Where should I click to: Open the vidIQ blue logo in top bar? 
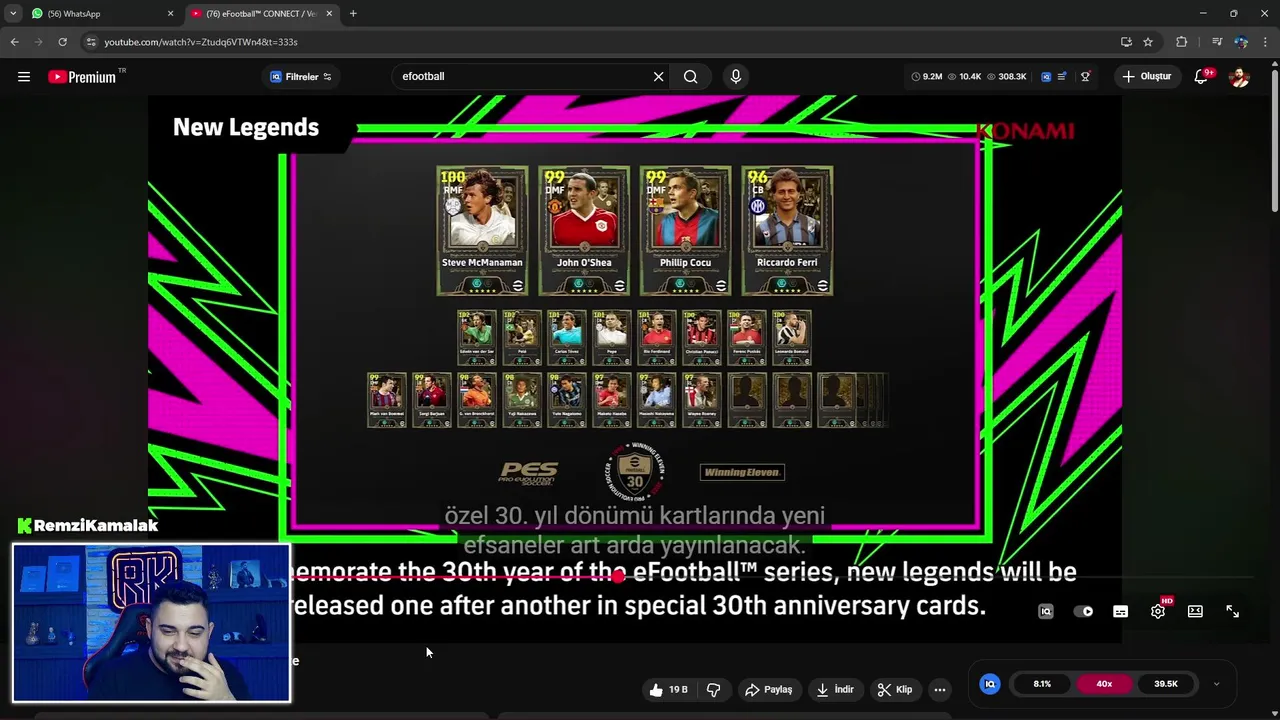tap(1046, 77)
